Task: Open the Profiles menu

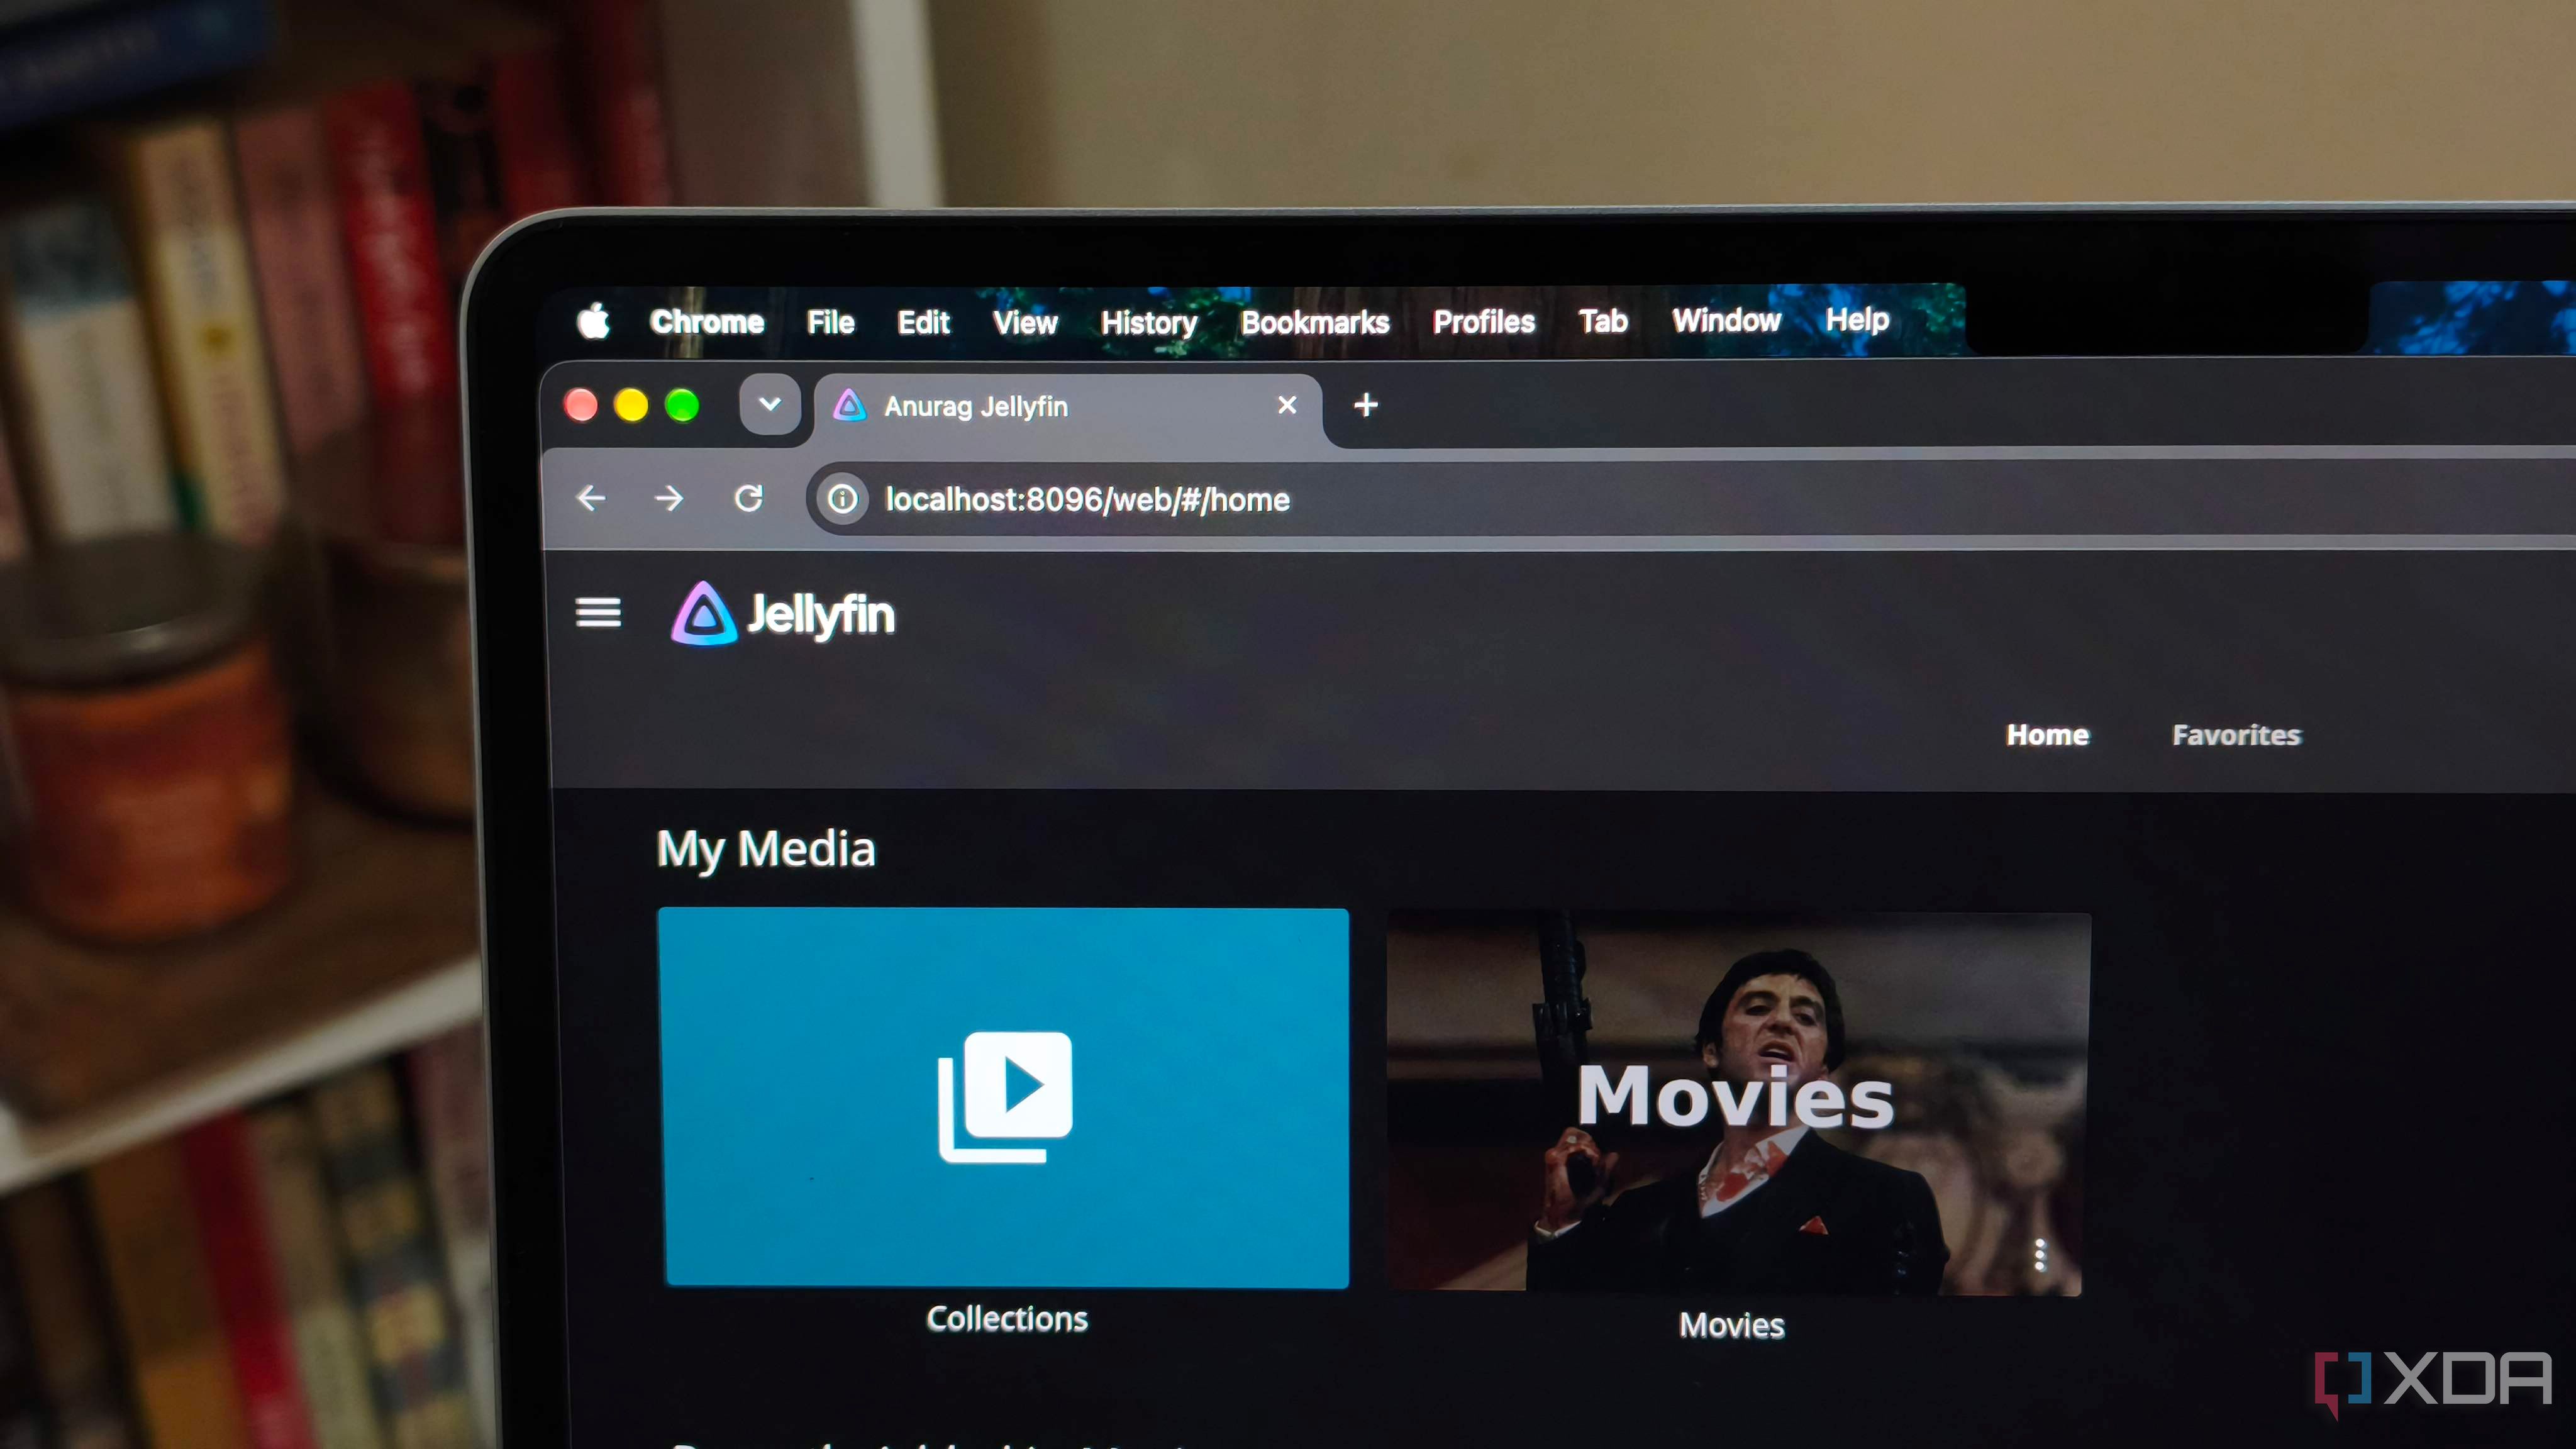Action: (x=1484, y=321)
